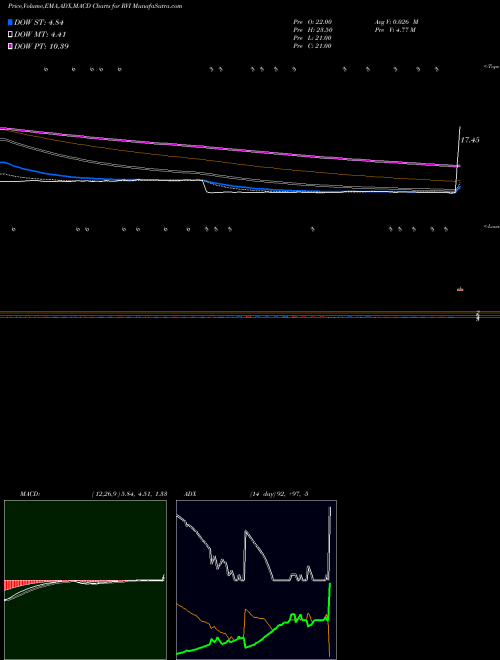Click the pink DOW PT legend swatch
The image size is (500, 660).
point(10,46)
